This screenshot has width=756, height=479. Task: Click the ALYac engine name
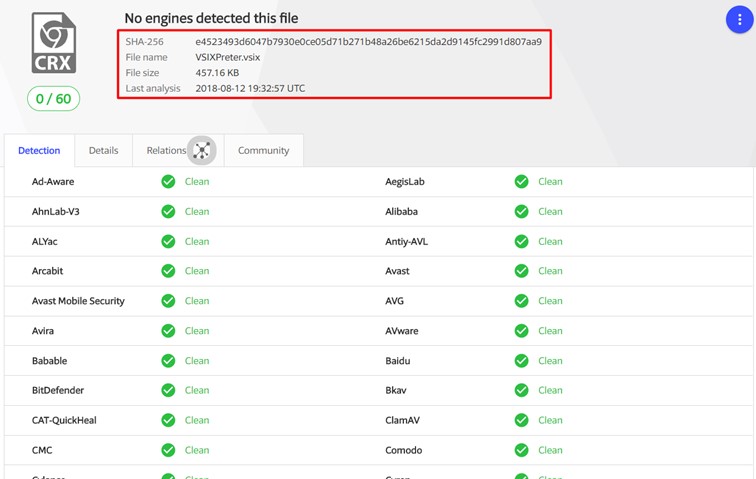[x=44, y=242]
